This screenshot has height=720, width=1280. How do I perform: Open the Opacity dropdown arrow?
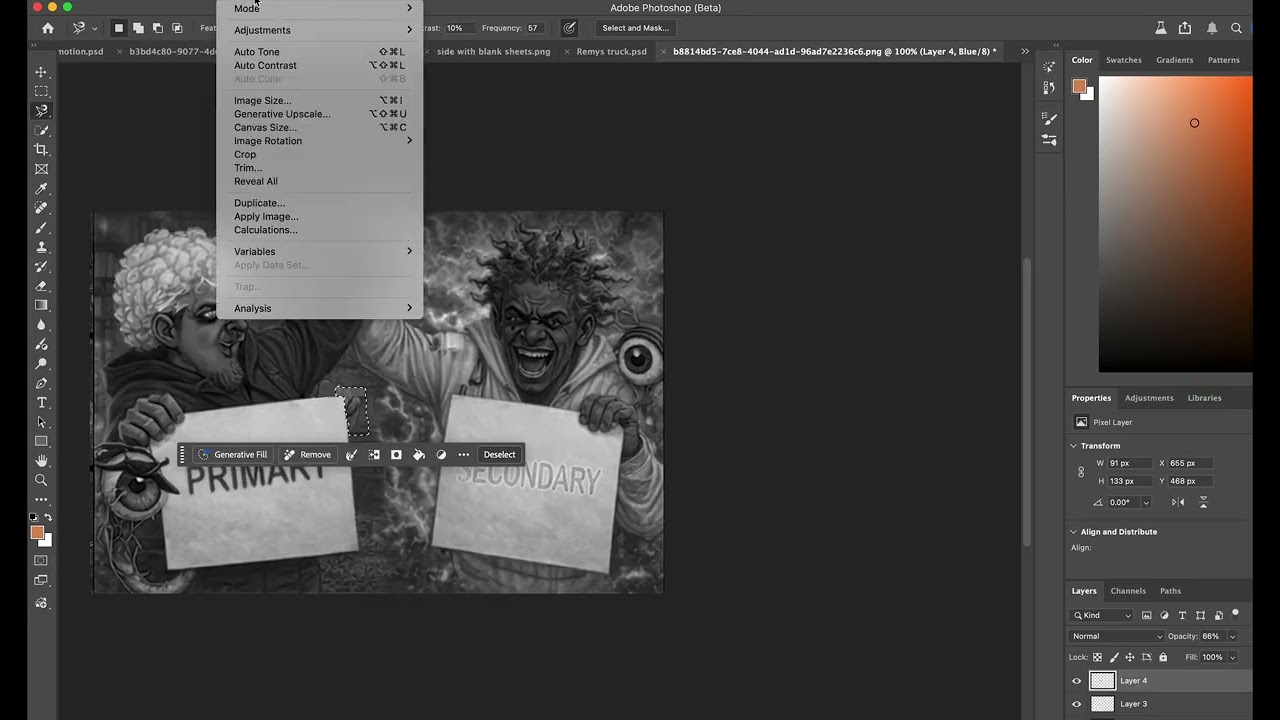pyautogui.click(x=1232, y=636)
